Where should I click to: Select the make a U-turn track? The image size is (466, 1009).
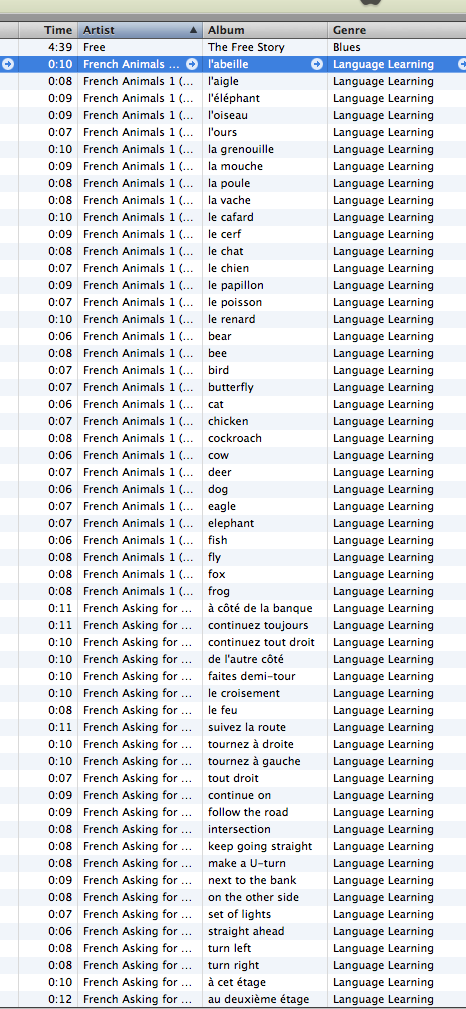click(233, 863)
